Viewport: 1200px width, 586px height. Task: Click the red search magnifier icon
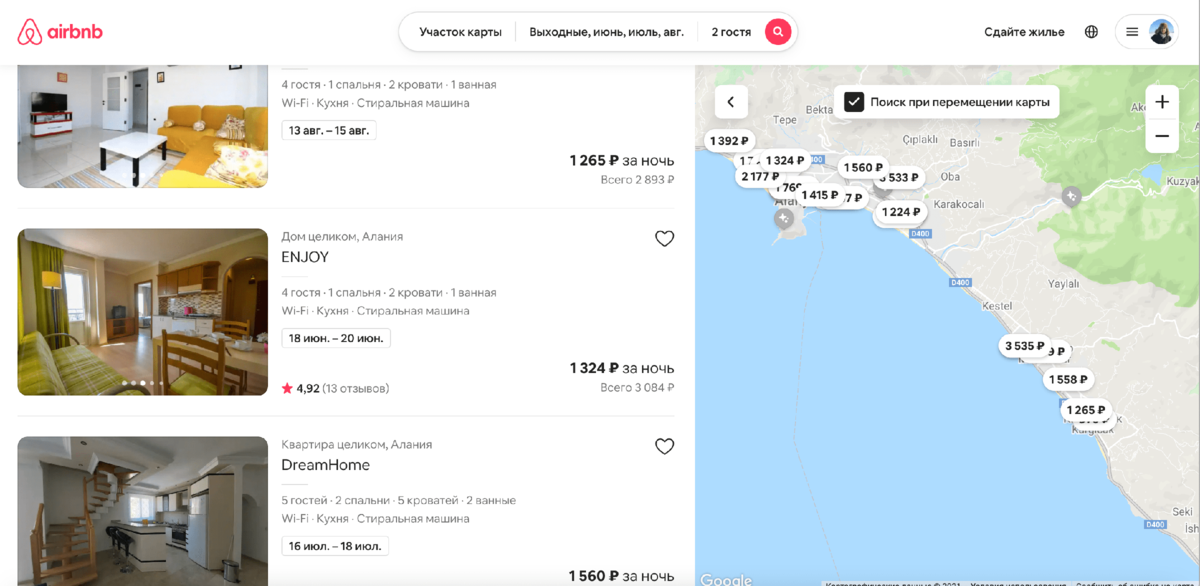[778, 31]
